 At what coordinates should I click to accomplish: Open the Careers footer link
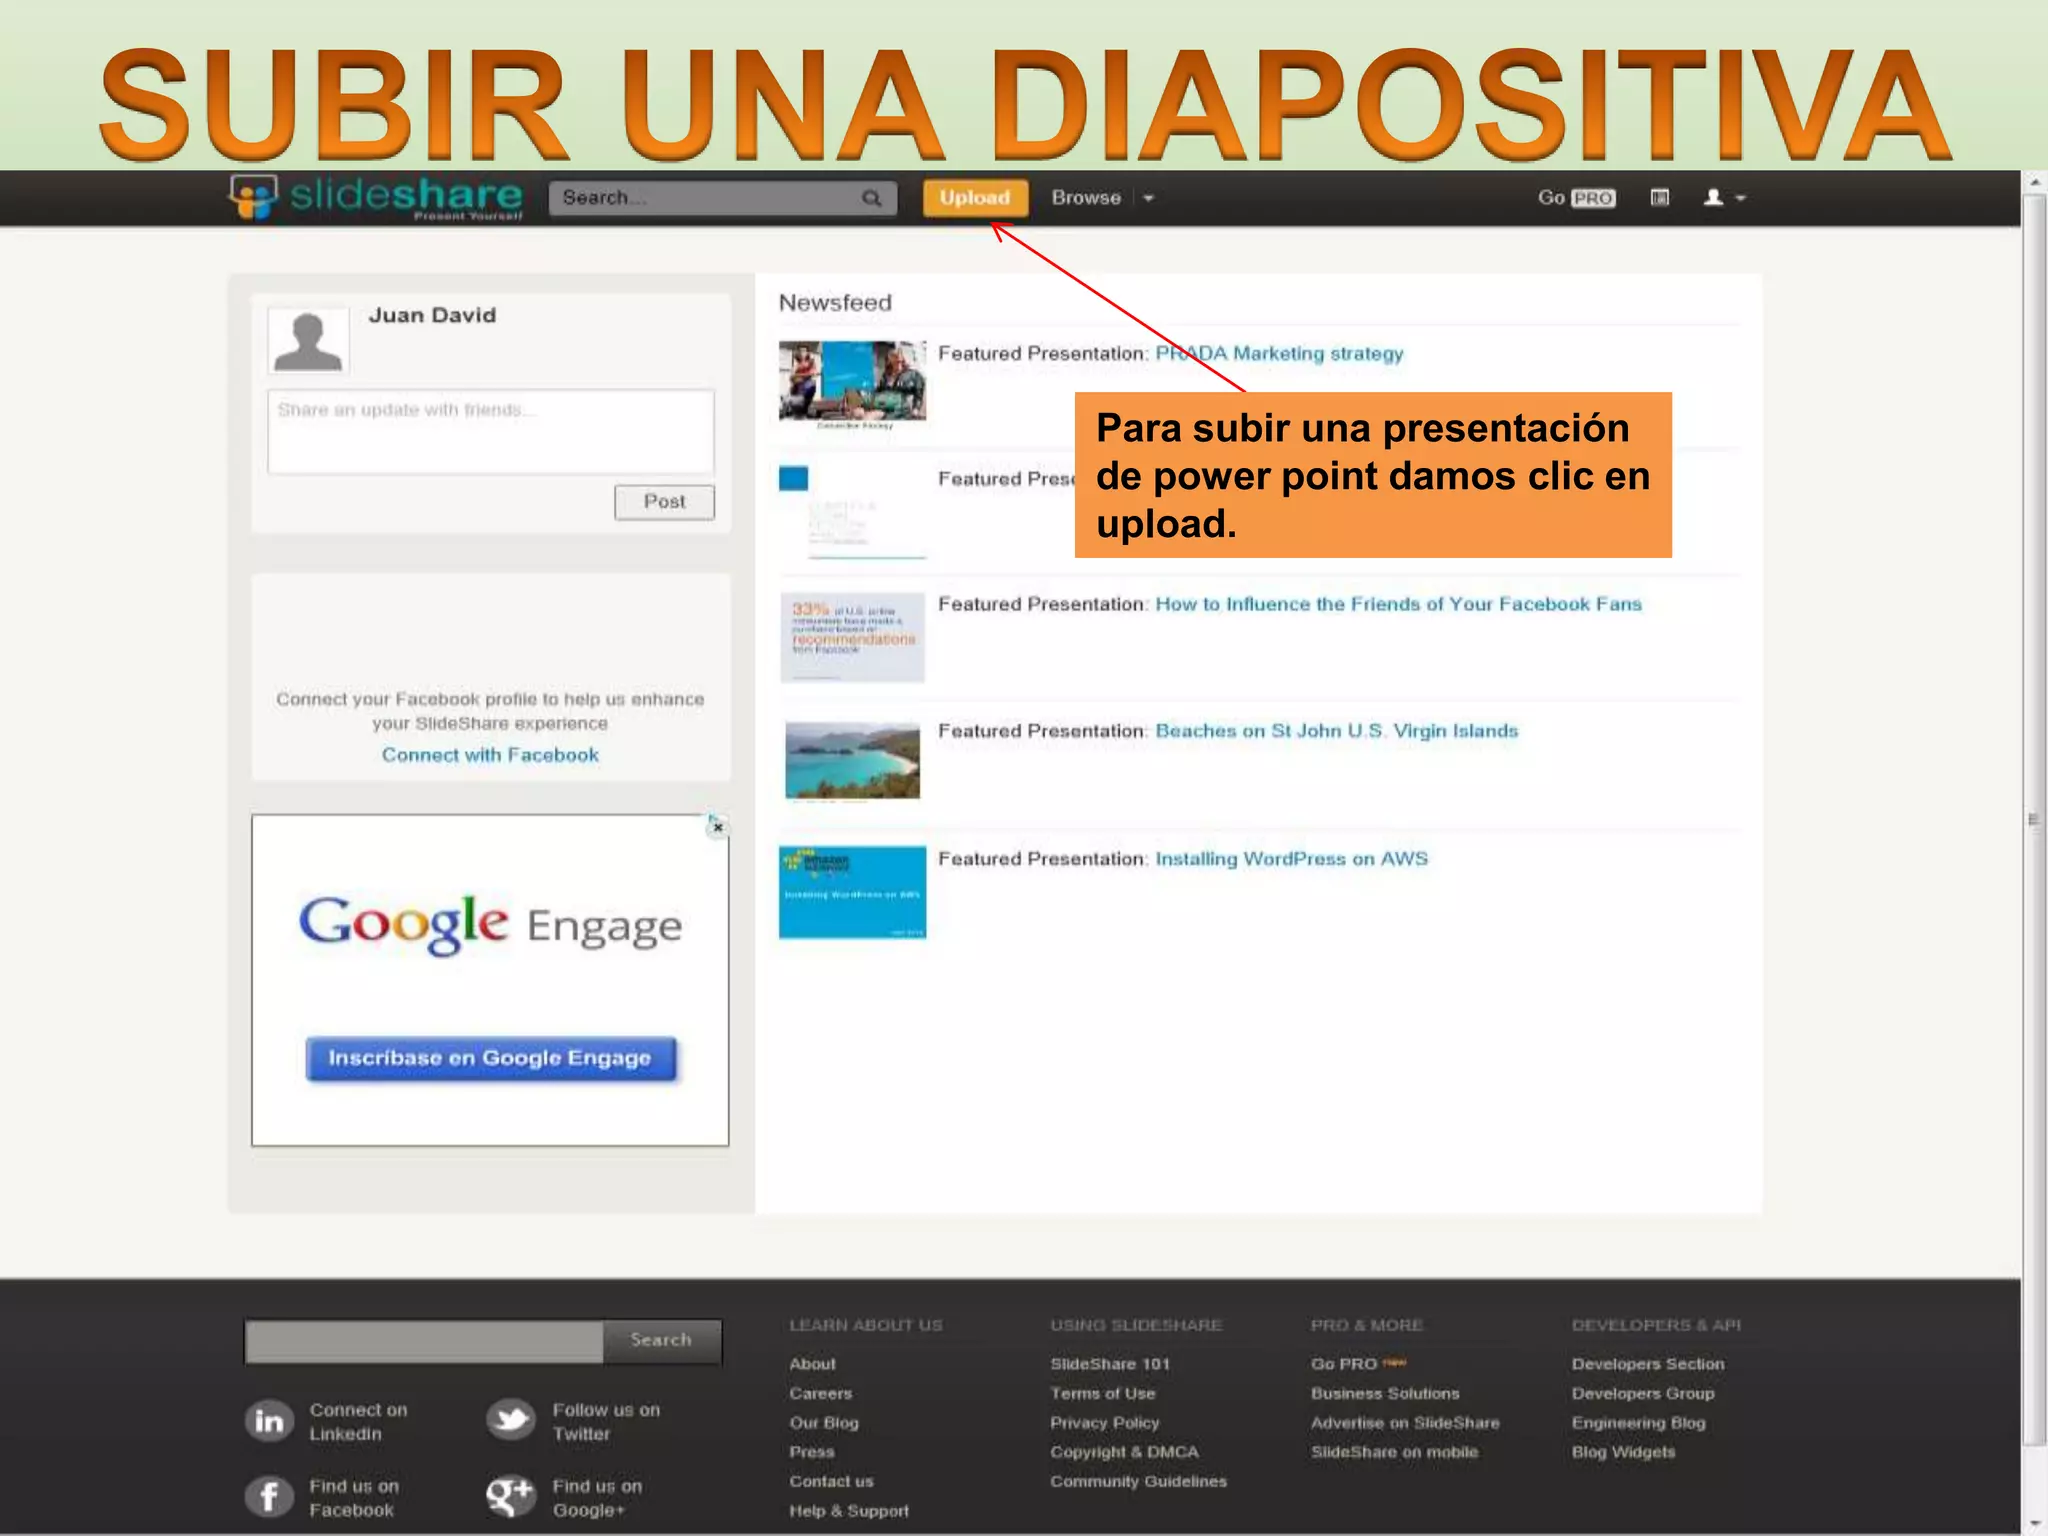coord(820,1393)
